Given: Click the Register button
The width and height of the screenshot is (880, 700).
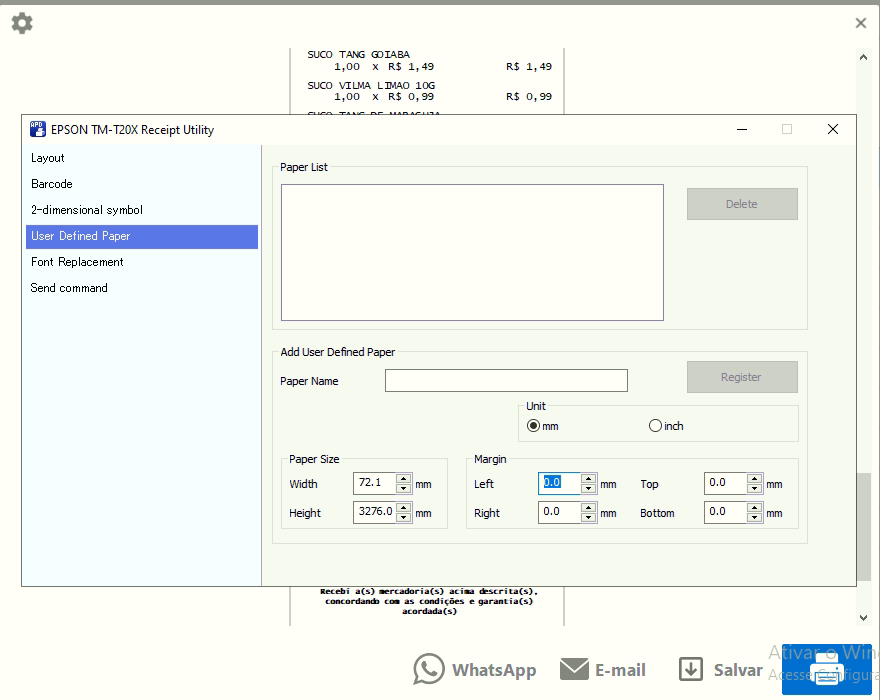Looking at the screenshot, I should (741, 377).
